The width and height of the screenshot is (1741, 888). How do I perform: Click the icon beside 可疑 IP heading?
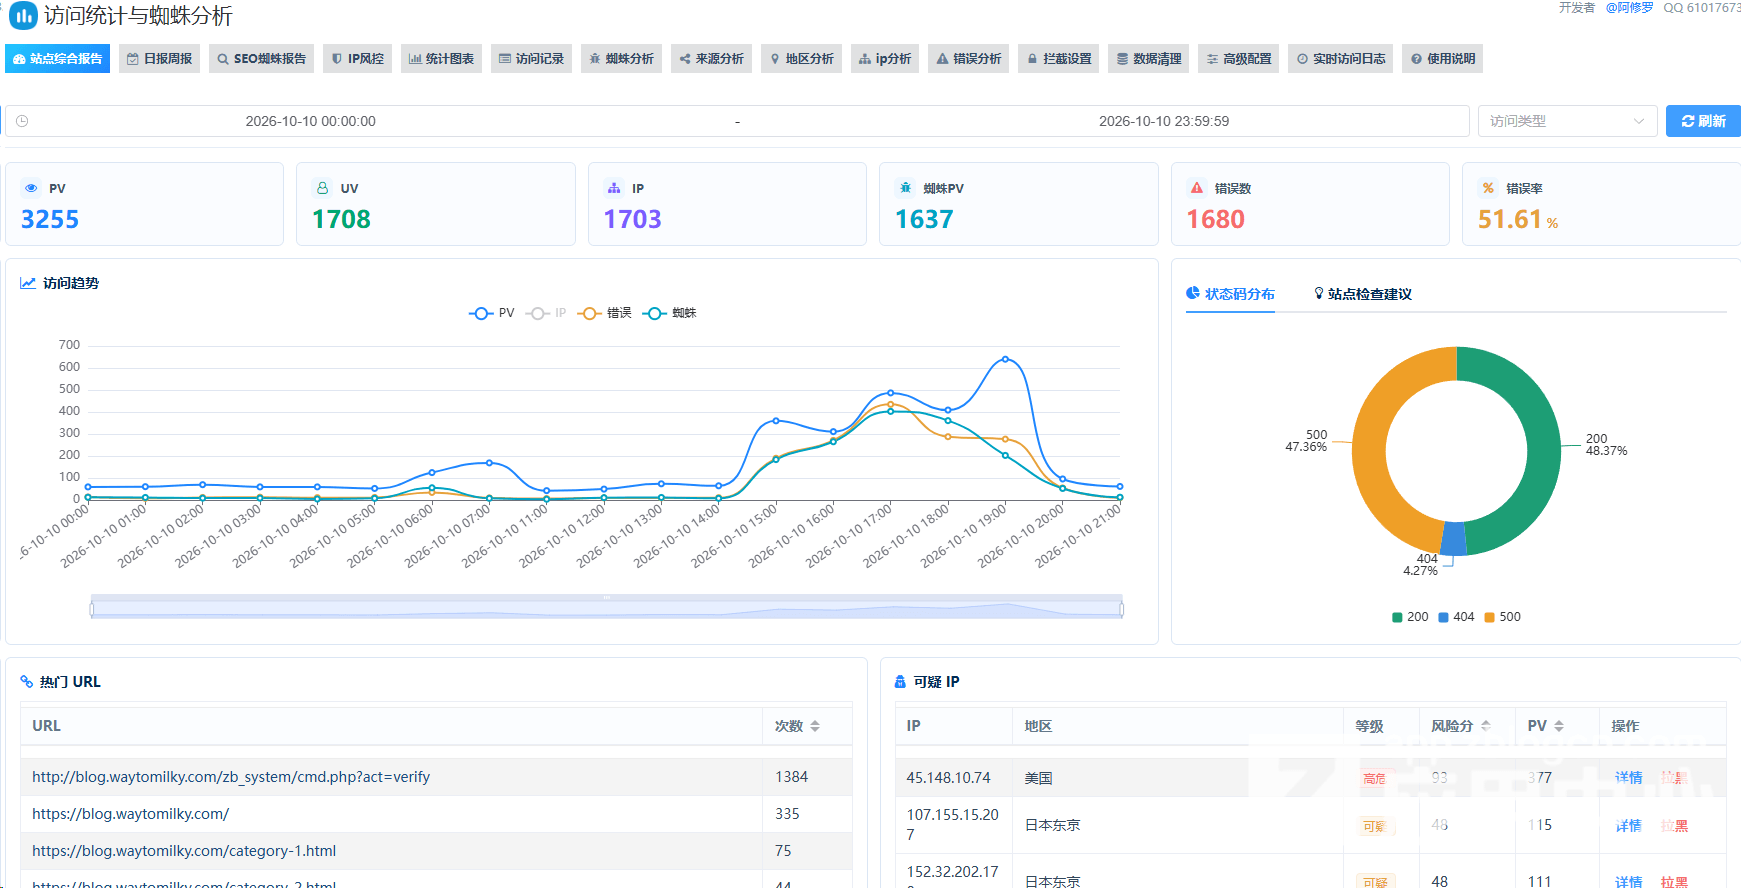click(900, 682)
